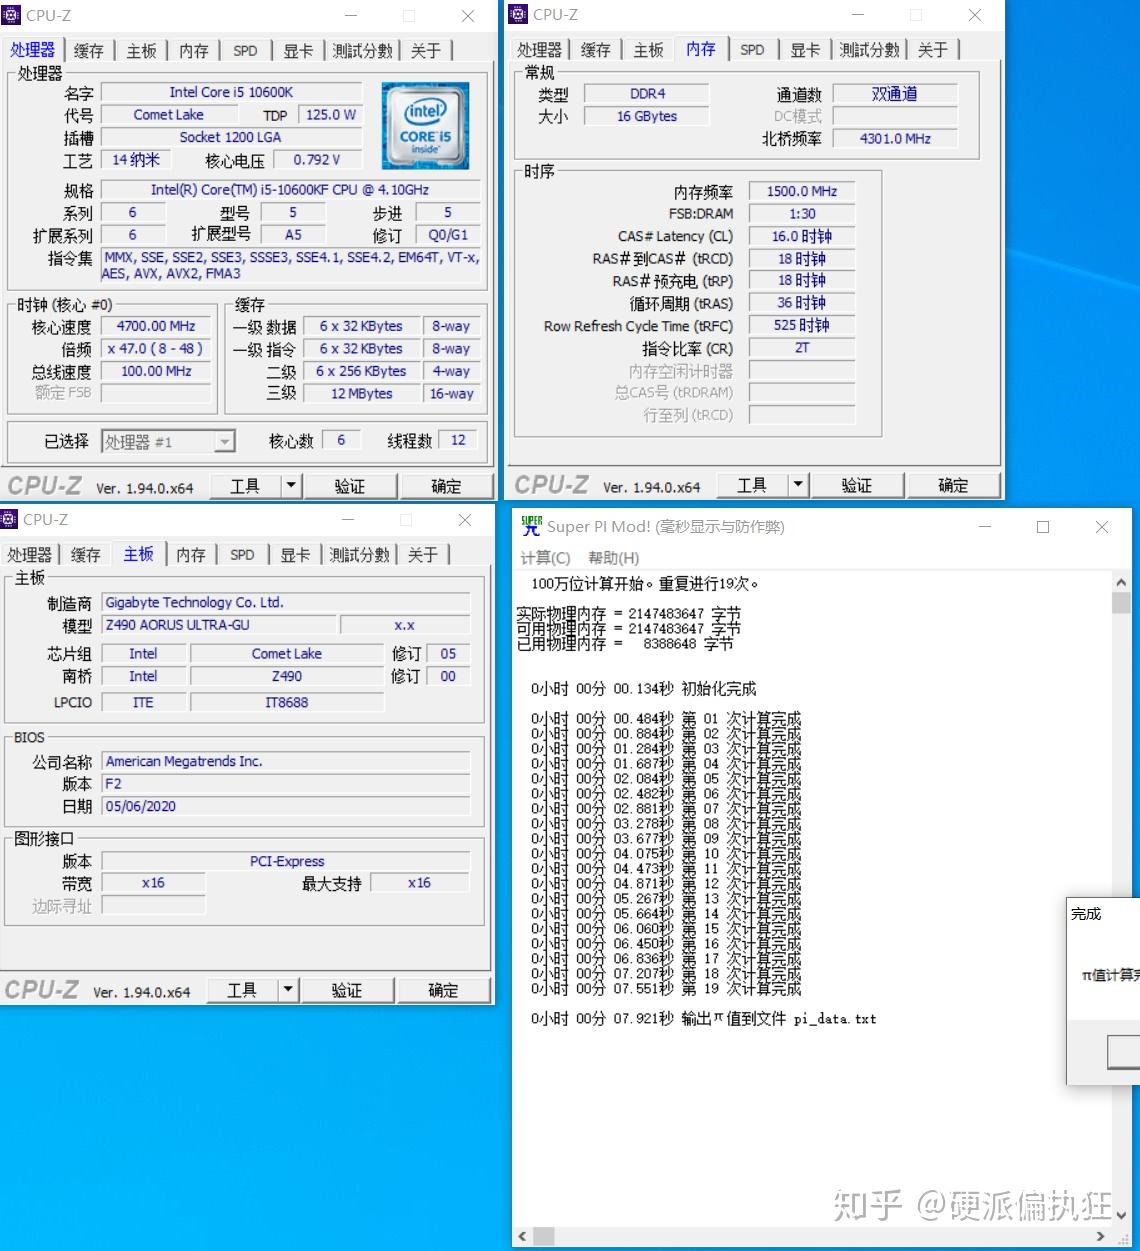
Task: Open the 工具 dropdown arrow in the processor window
Action: pos(290,485)
